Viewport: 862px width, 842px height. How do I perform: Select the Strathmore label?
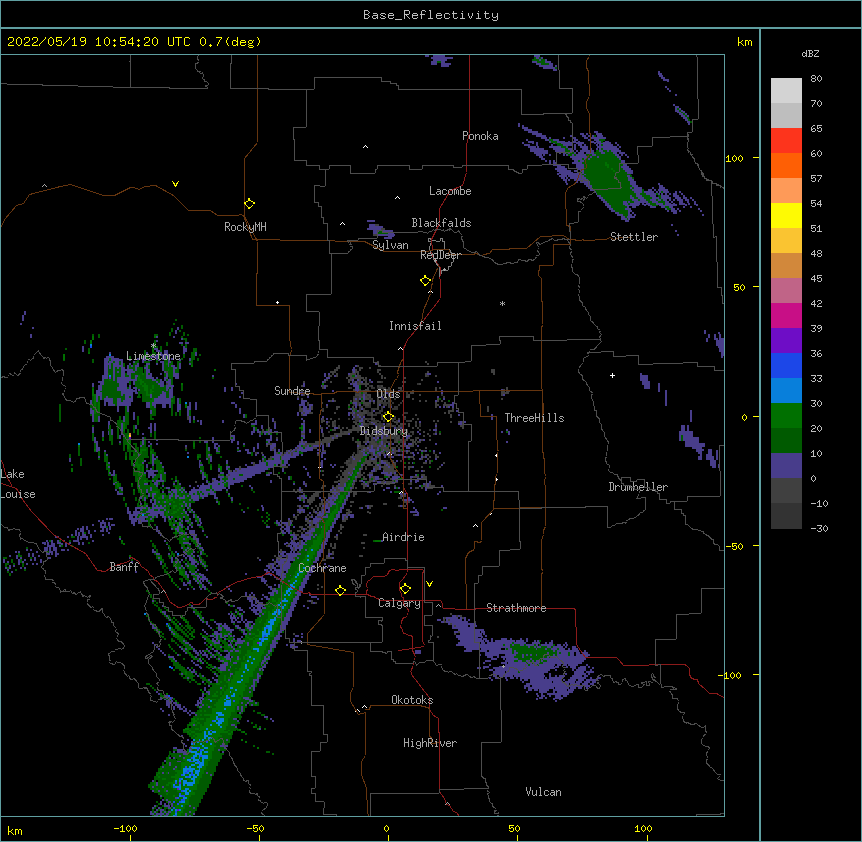coord(516,608)
